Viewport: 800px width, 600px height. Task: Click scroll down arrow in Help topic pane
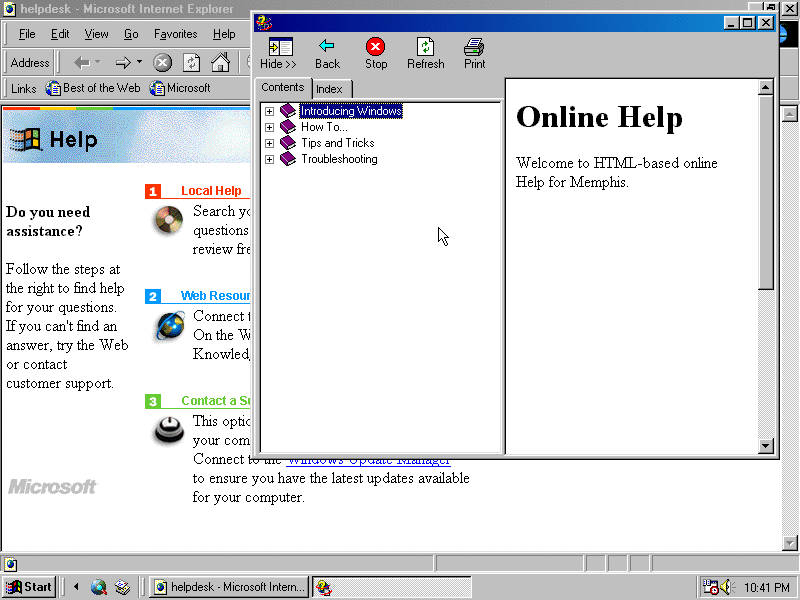point(765,446)
